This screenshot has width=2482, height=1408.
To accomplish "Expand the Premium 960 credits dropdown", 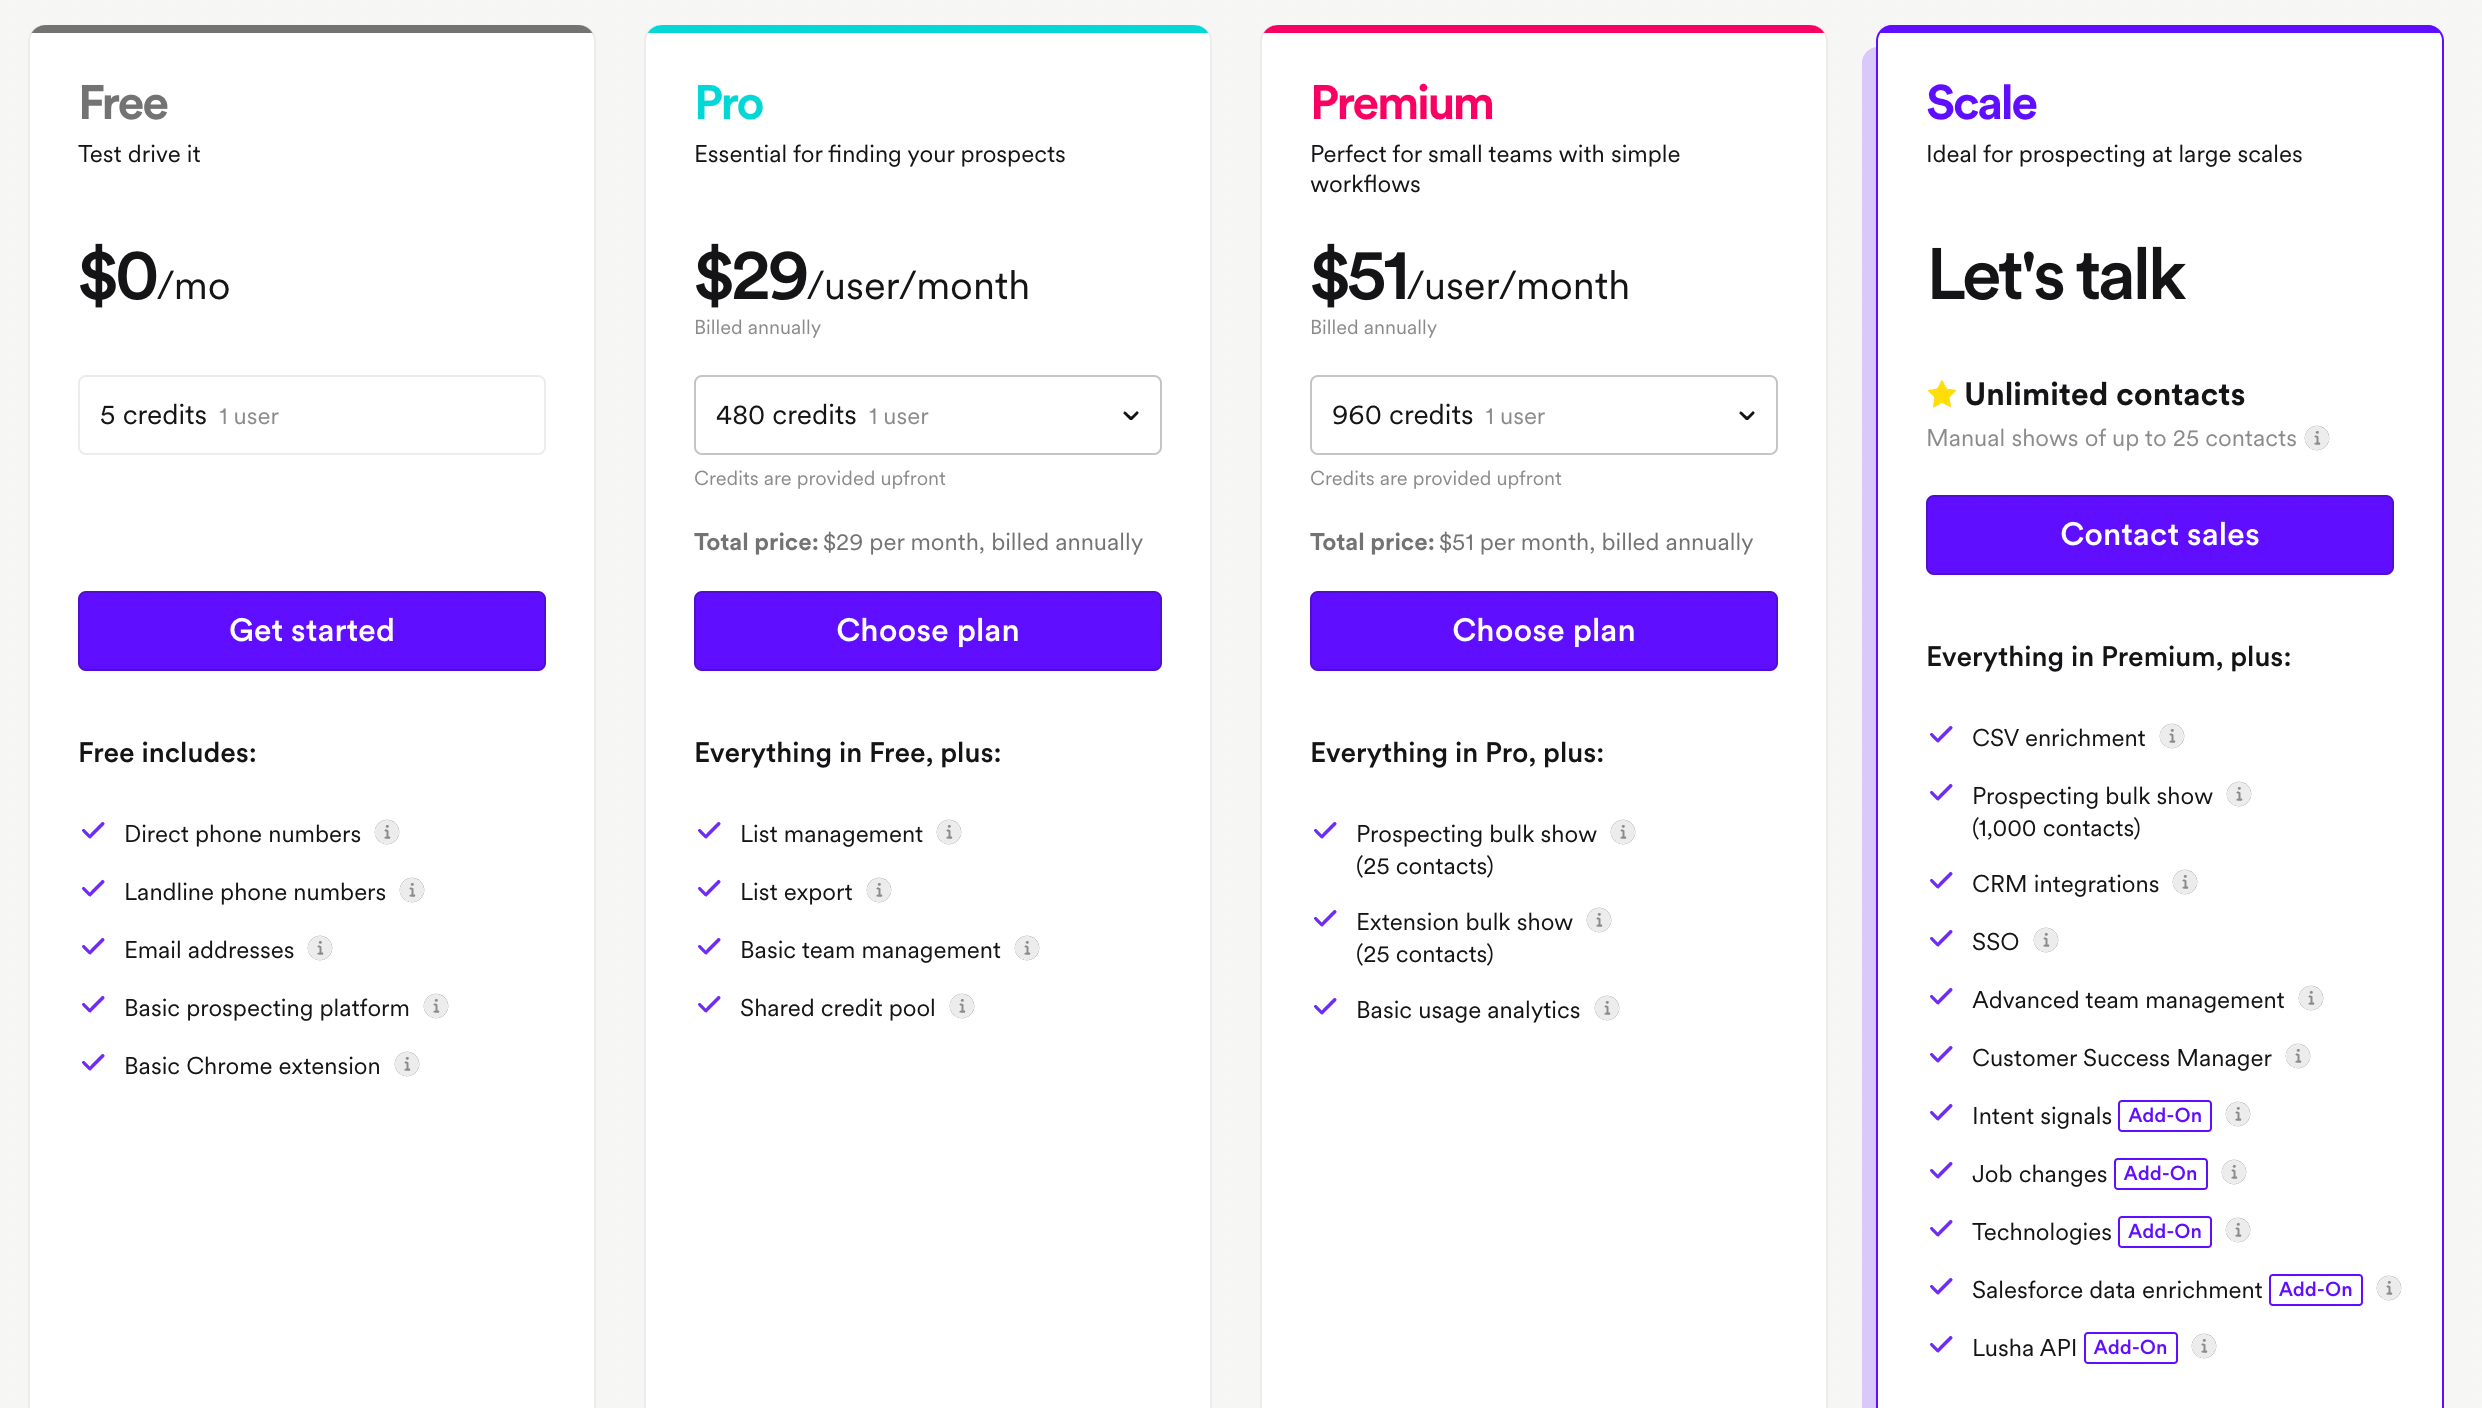I will 1543,415.
